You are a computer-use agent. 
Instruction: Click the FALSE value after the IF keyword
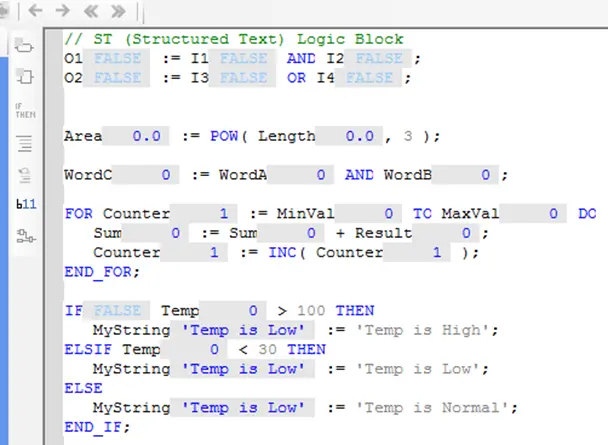117,310
